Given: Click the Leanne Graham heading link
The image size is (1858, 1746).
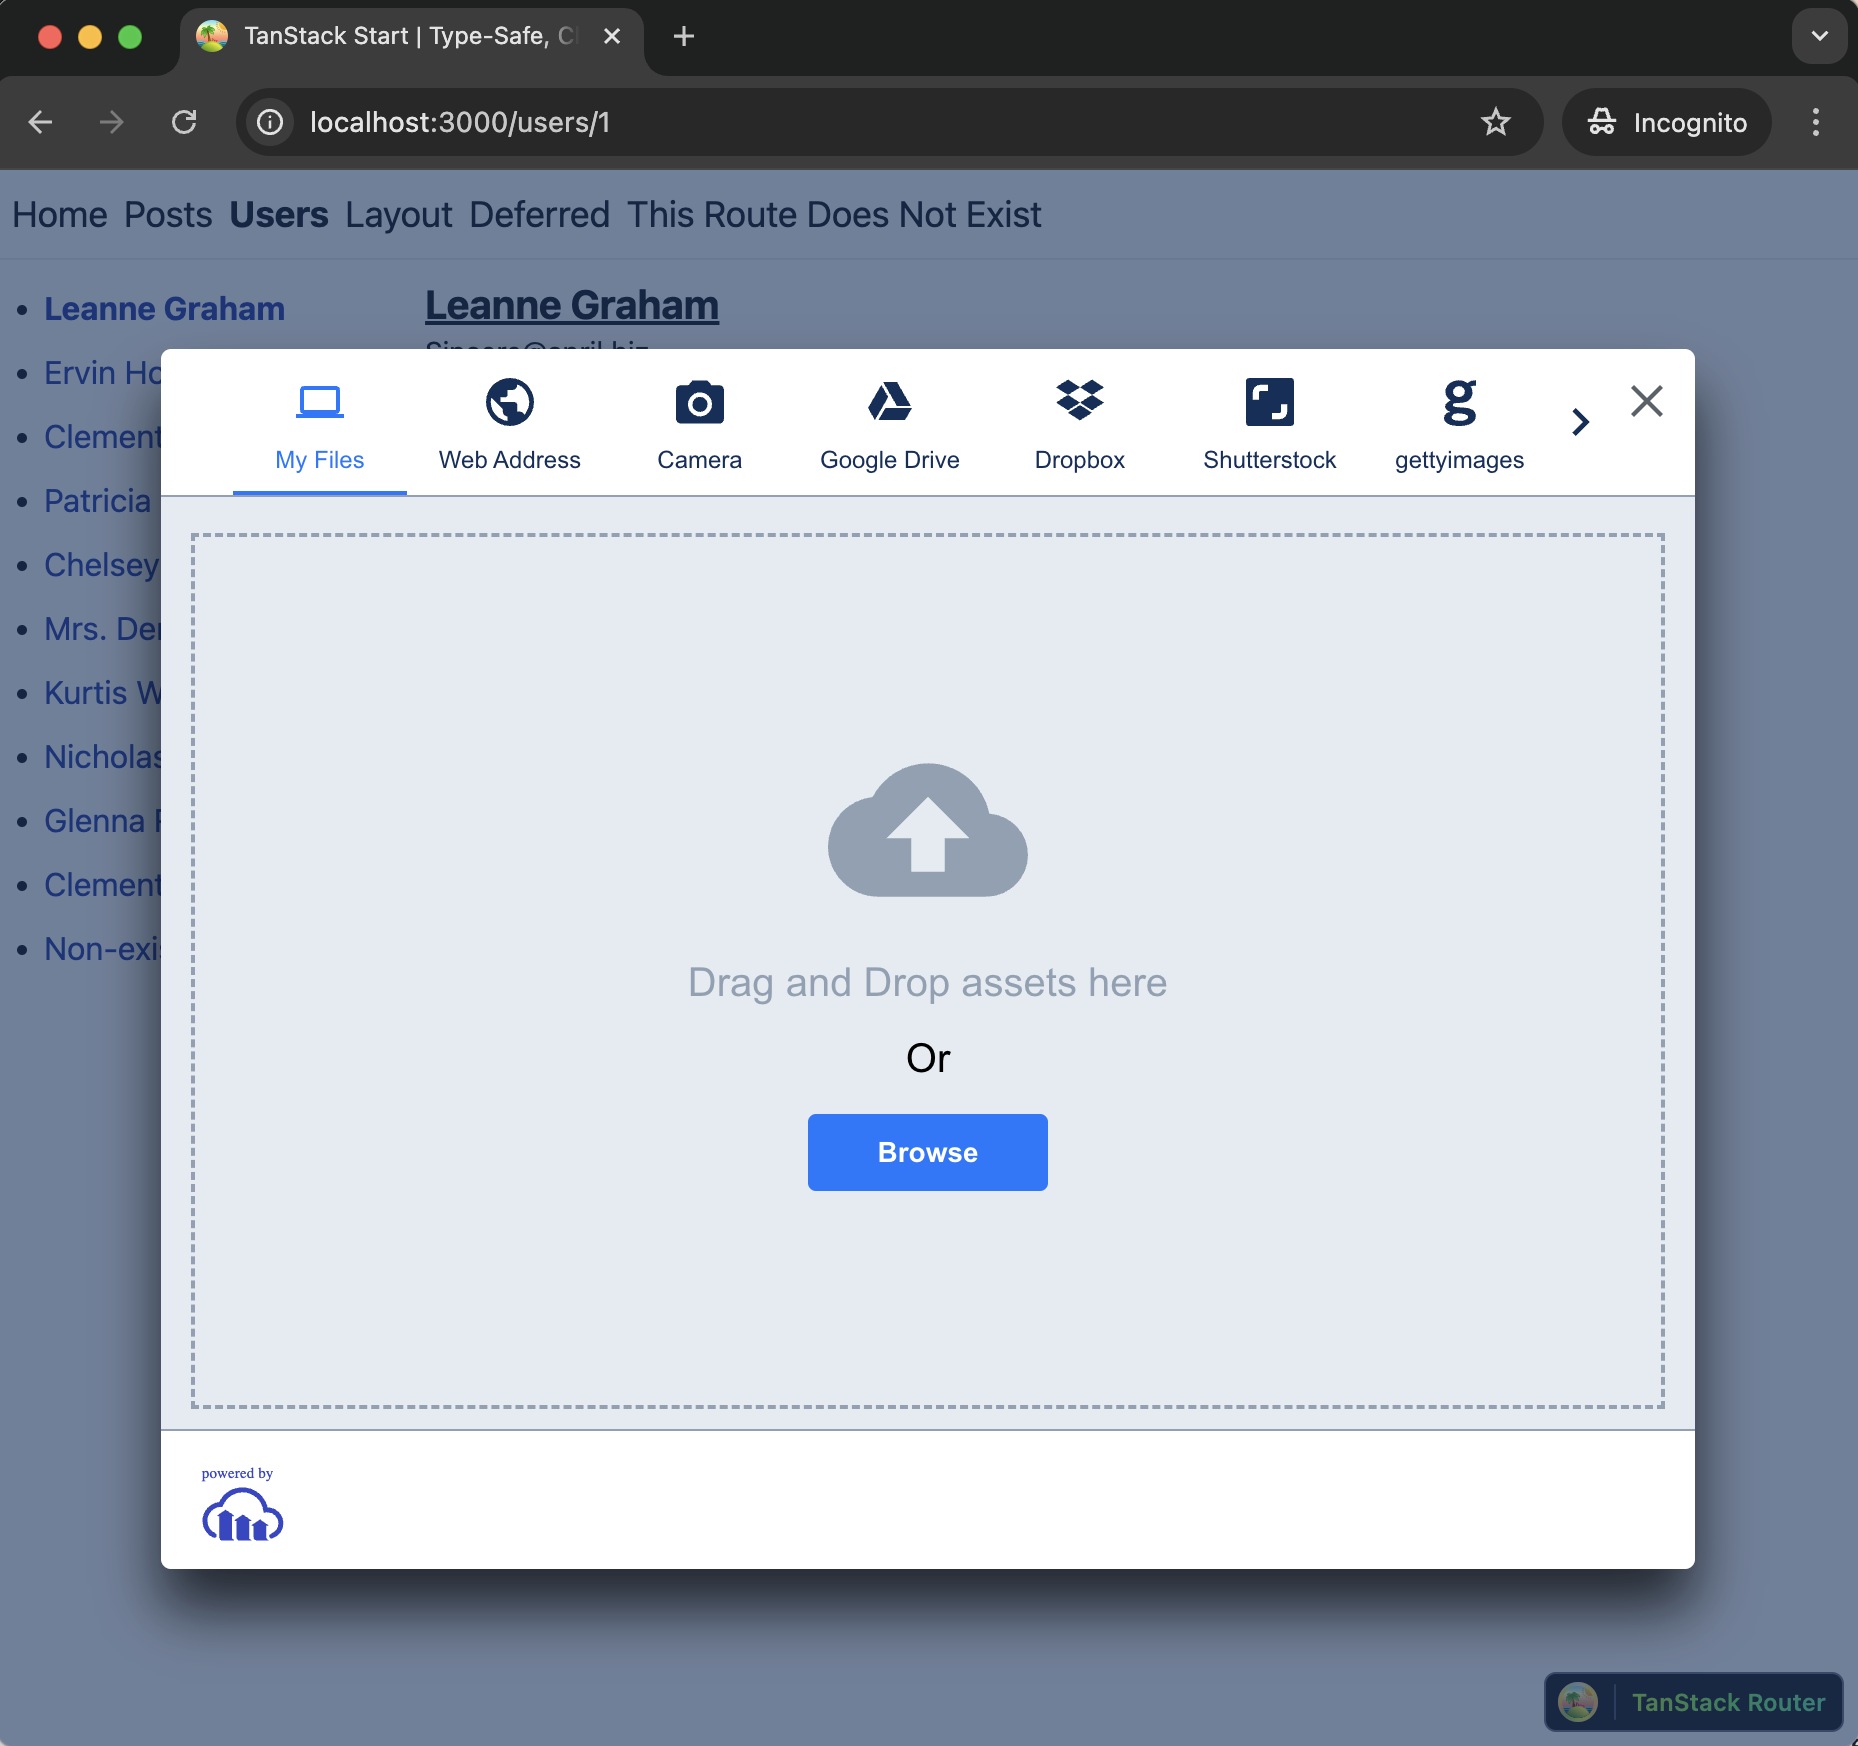Looking at the screenshot, I should pyautogui.click(x=572, y=306).
